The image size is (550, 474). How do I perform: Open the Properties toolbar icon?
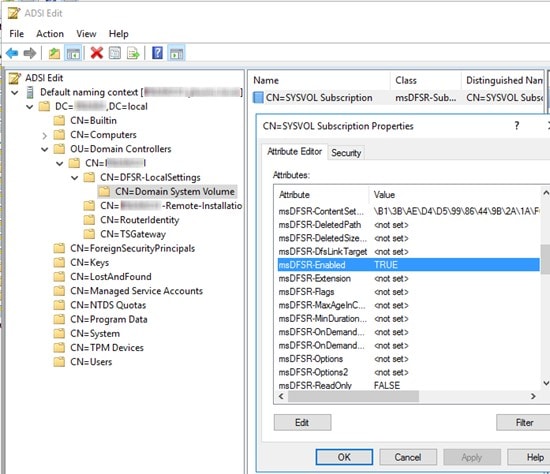pyautogui.click(x=115, y=53)
